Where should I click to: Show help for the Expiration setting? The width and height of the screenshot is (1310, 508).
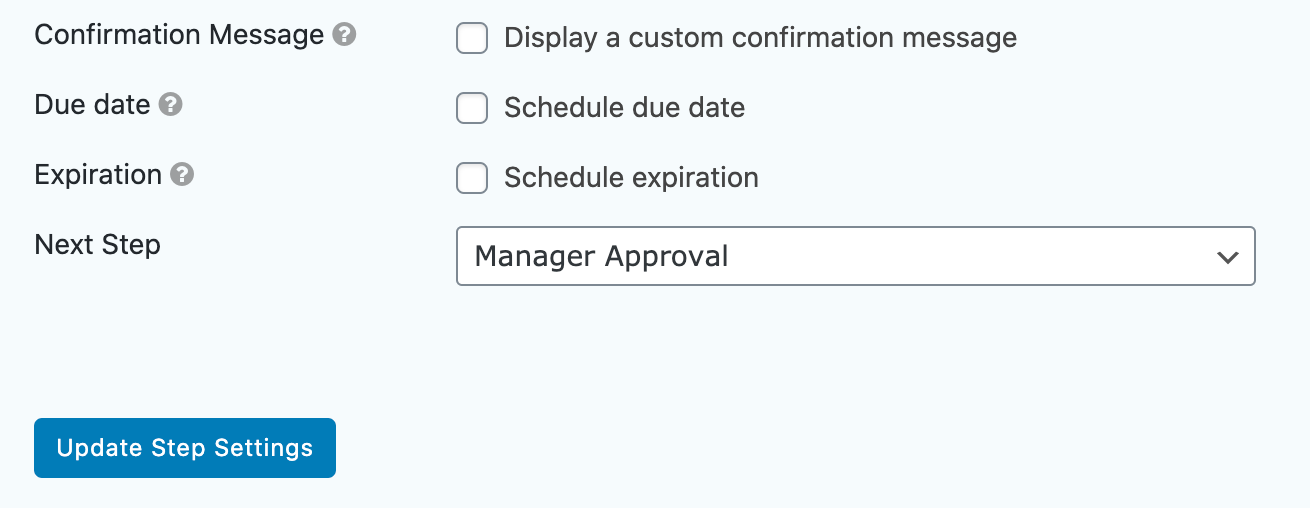[x=182, y=175]
